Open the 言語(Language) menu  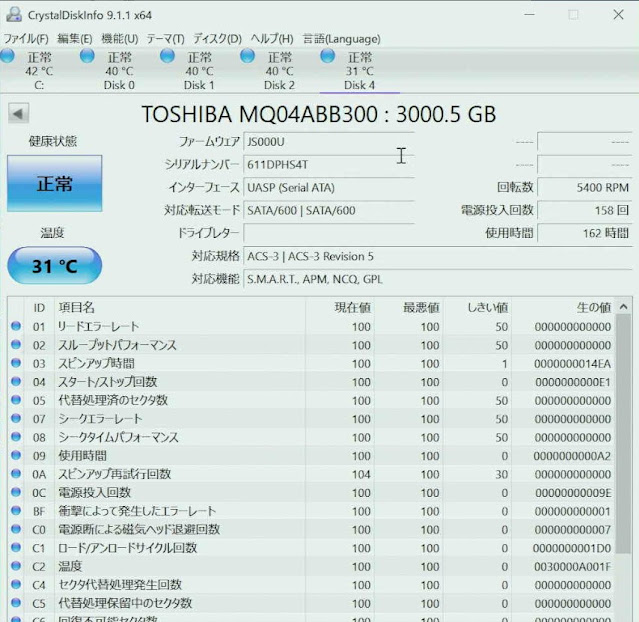(x=342, y=39)
